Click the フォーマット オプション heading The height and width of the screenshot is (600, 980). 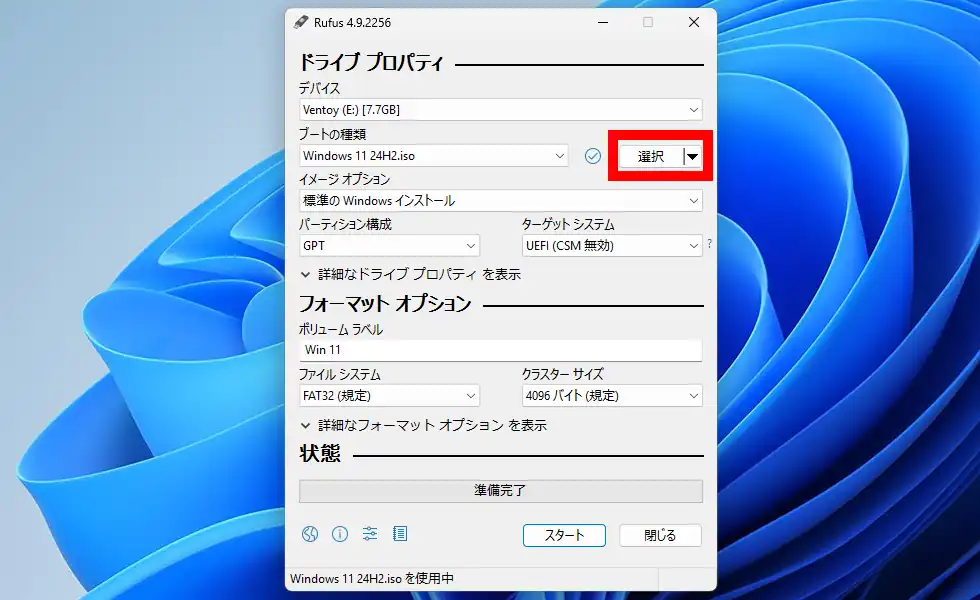coord(385,304)
